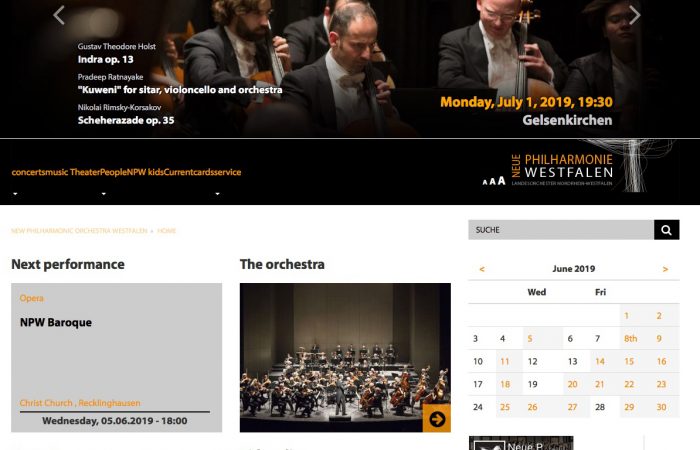Select June 26 in the calendar
Viewport: 700px width, 450px height.
[533, 407]
